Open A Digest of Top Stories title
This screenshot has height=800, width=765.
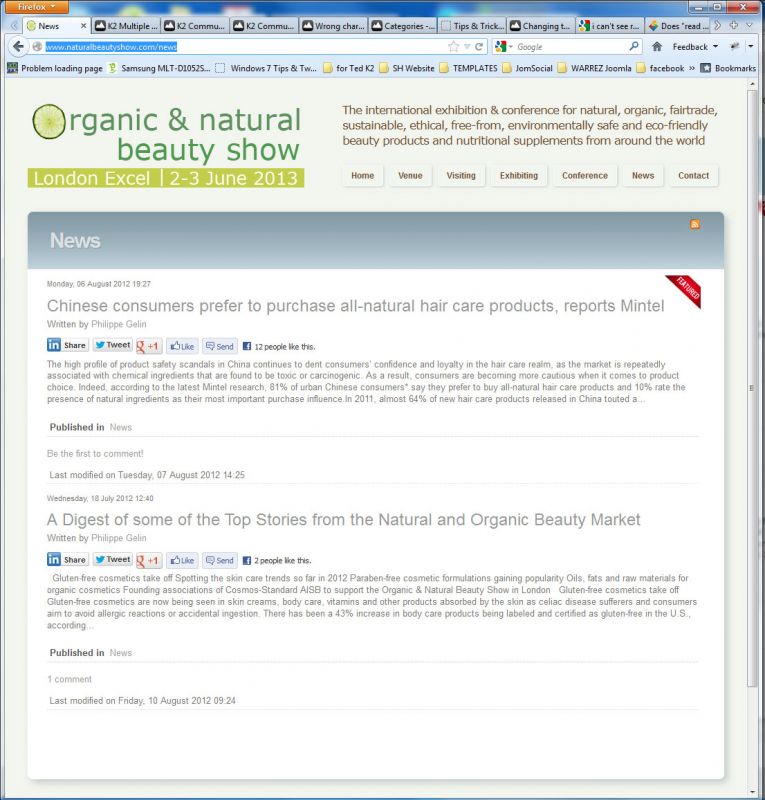pos(343,519)
